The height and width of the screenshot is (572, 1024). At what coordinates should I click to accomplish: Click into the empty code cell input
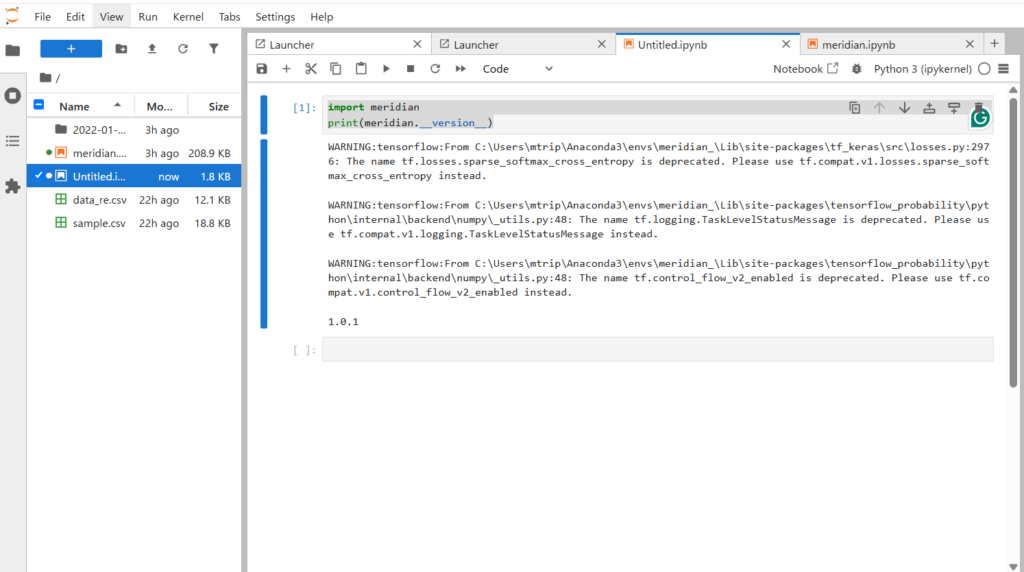click(x=658, y=349)
